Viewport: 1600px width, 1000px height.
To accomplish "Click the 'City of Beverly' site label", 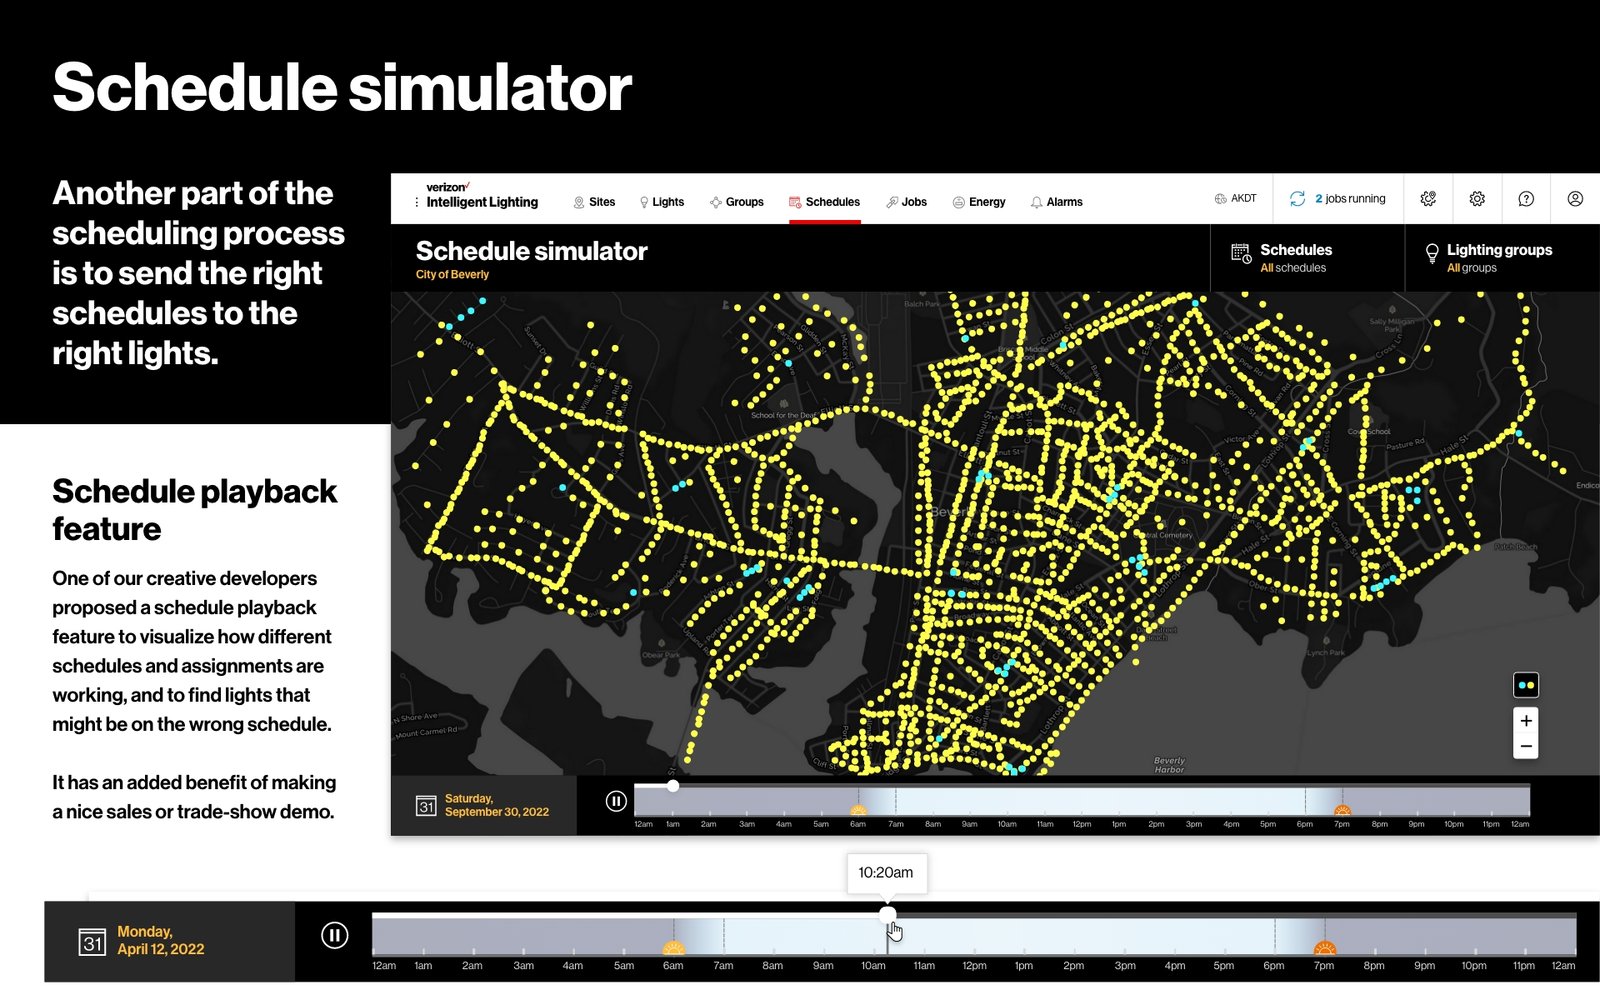I will point(452,275).
